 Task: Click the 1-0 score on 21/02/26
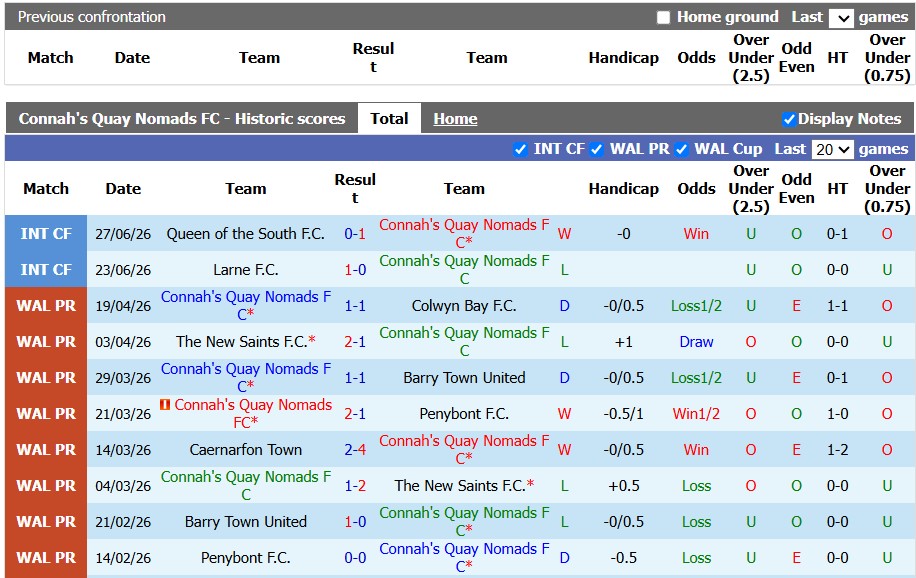click(355, 522)
